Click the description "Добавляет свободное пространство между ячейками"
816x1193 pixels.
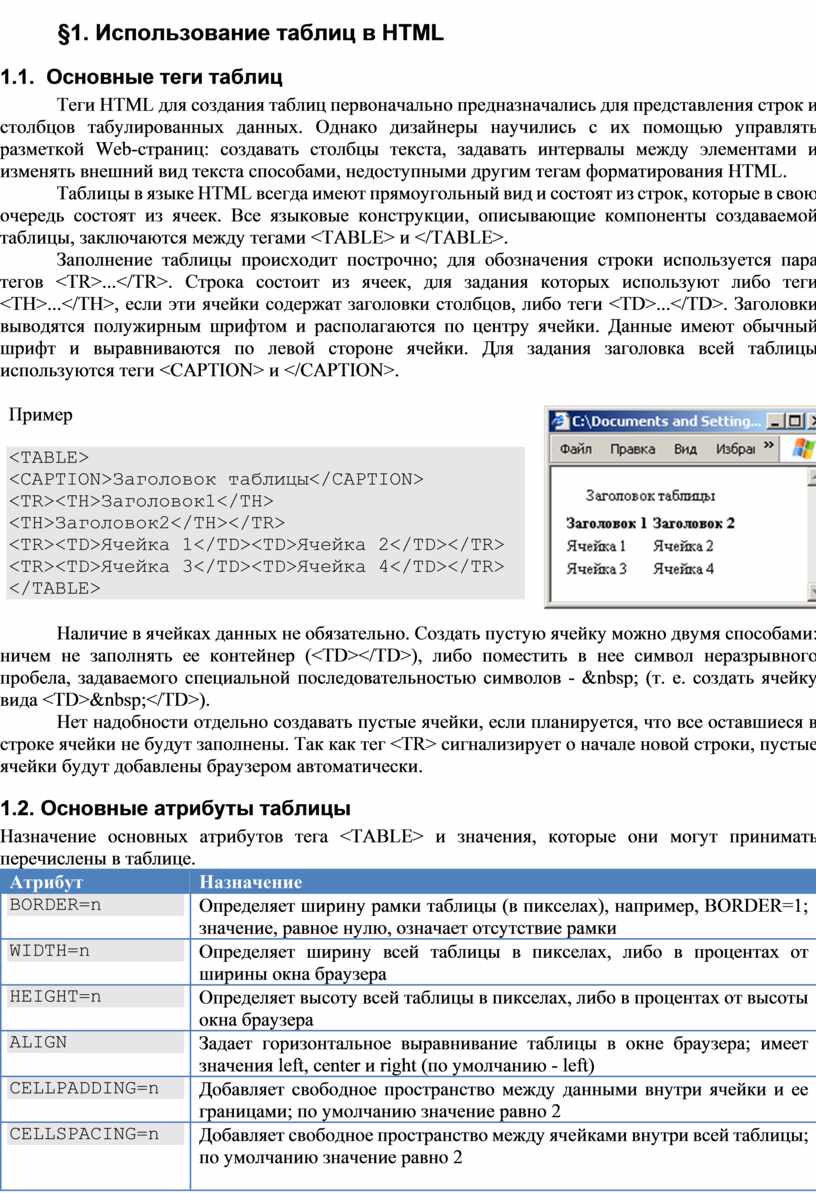(x=503, y=1147)
